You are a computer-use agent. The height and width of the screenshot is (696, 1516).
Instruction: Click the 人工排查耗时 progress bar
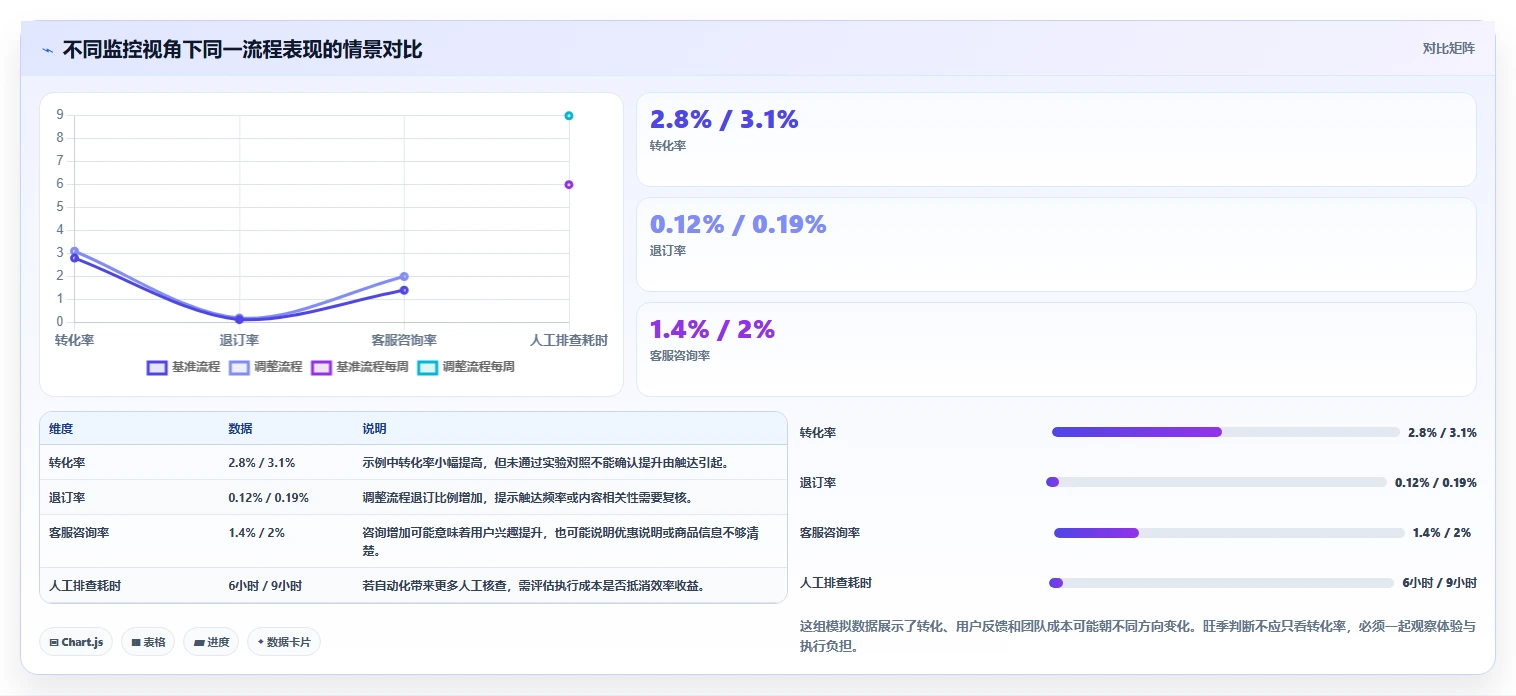(x=1221, y=583)
